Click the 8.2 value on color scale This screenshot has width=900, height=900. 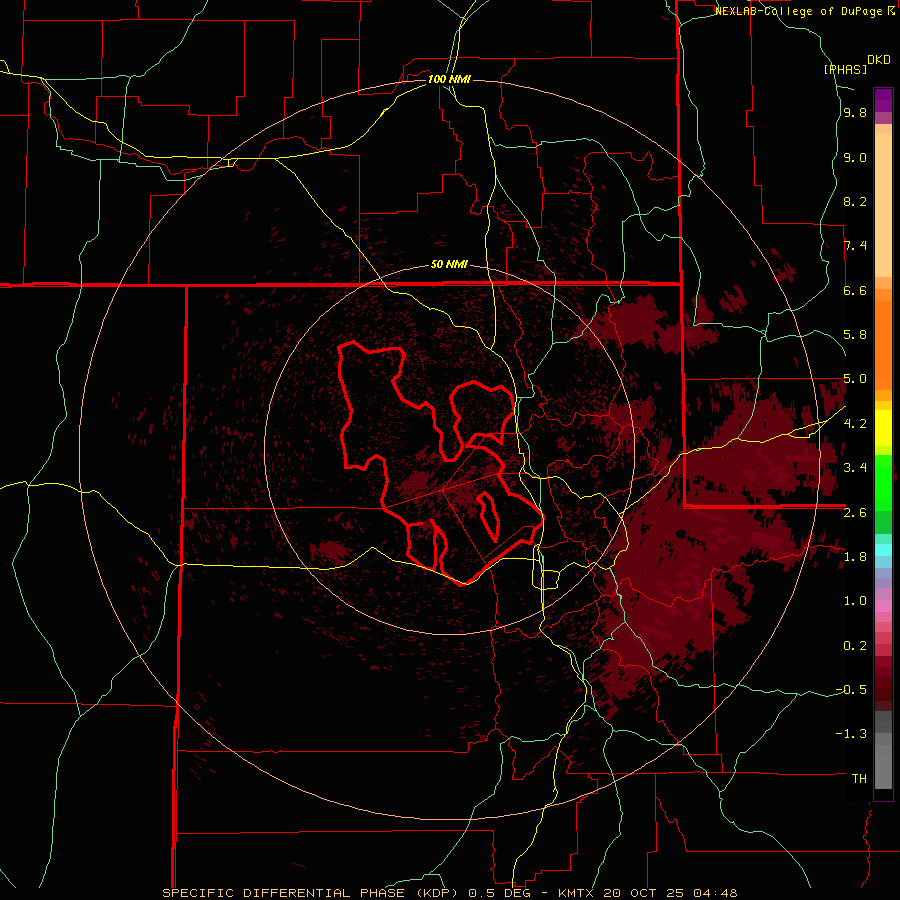pyautogui.click(x=855, y=201)
